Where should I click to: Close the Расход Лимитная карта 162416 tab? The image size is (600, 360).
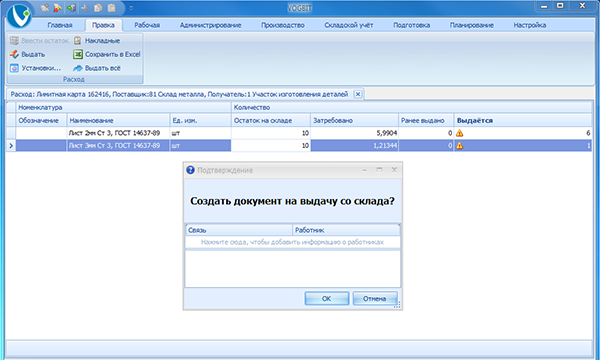pyautogui.click(x=358, y=94)
